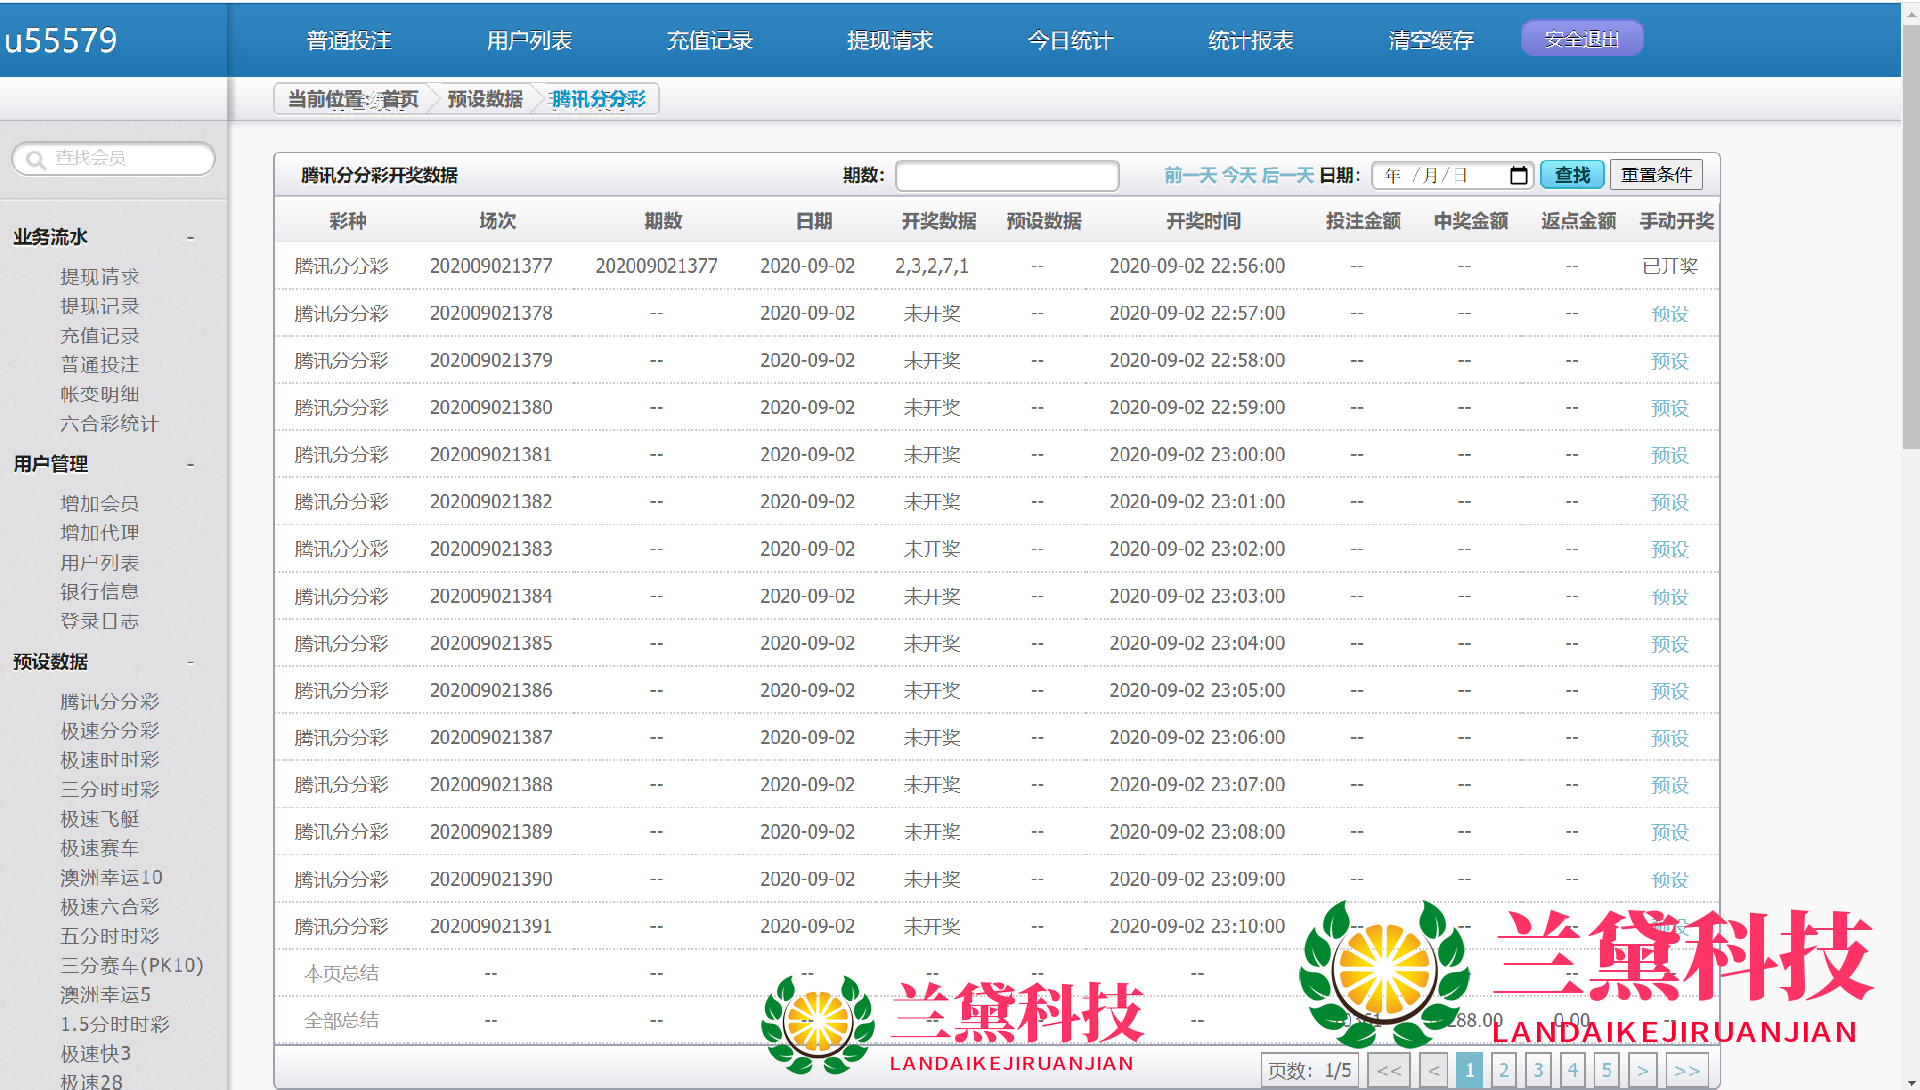Click 预设 link for issue 202009021378

coord(1669,314)
